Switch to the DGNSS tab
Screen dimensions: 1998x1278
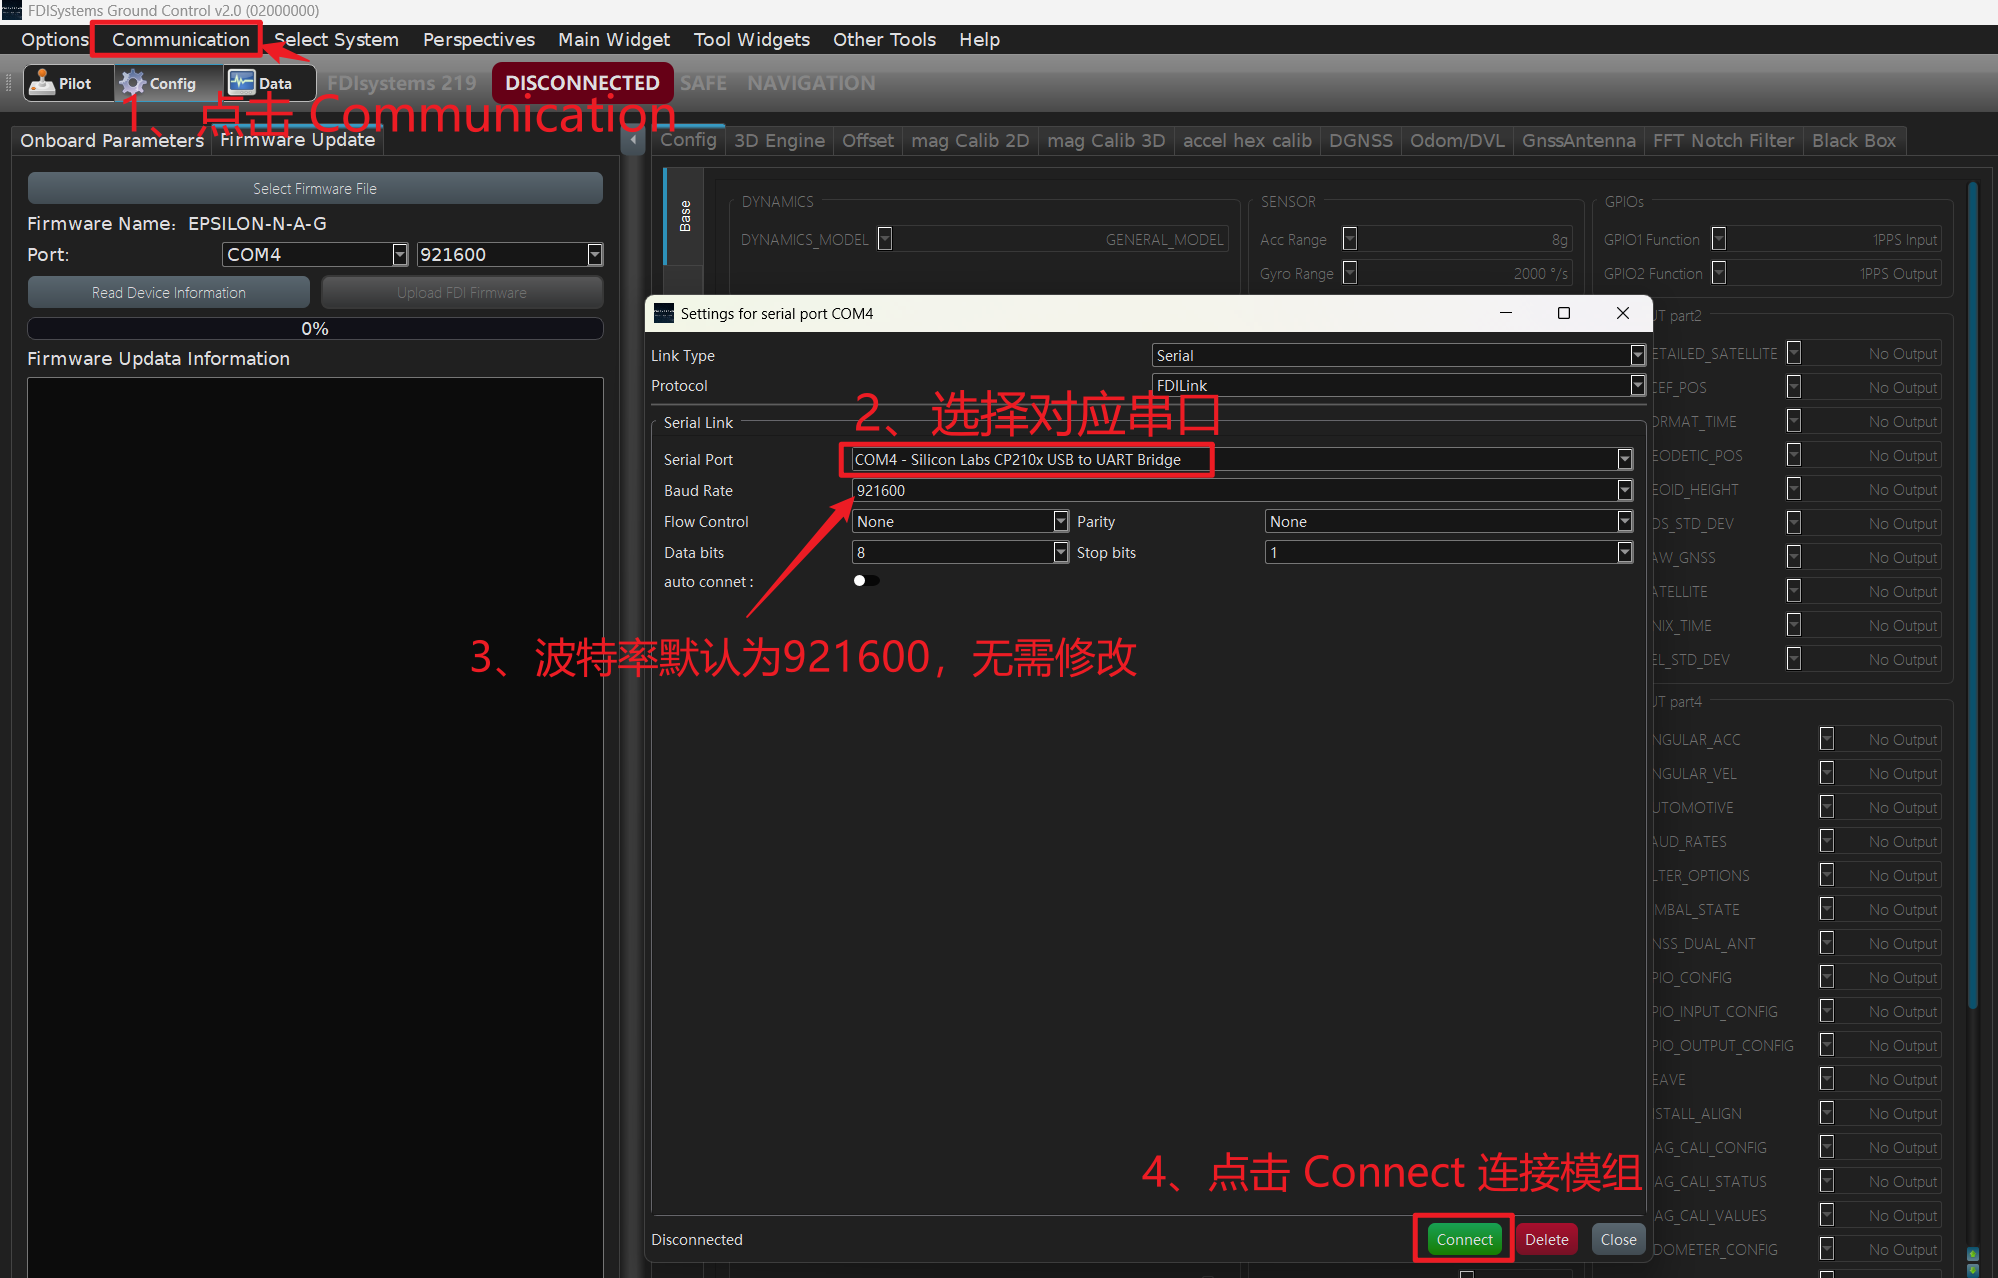[x=1360, y=140]
